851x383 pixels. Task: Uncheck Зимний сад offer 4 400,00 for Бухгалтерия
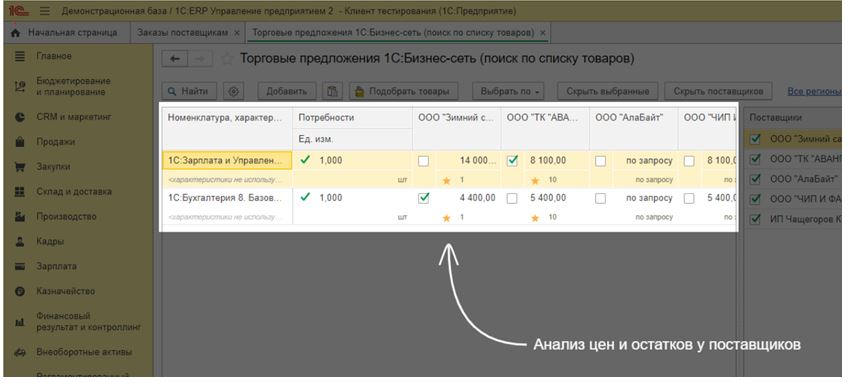[423, 198]
